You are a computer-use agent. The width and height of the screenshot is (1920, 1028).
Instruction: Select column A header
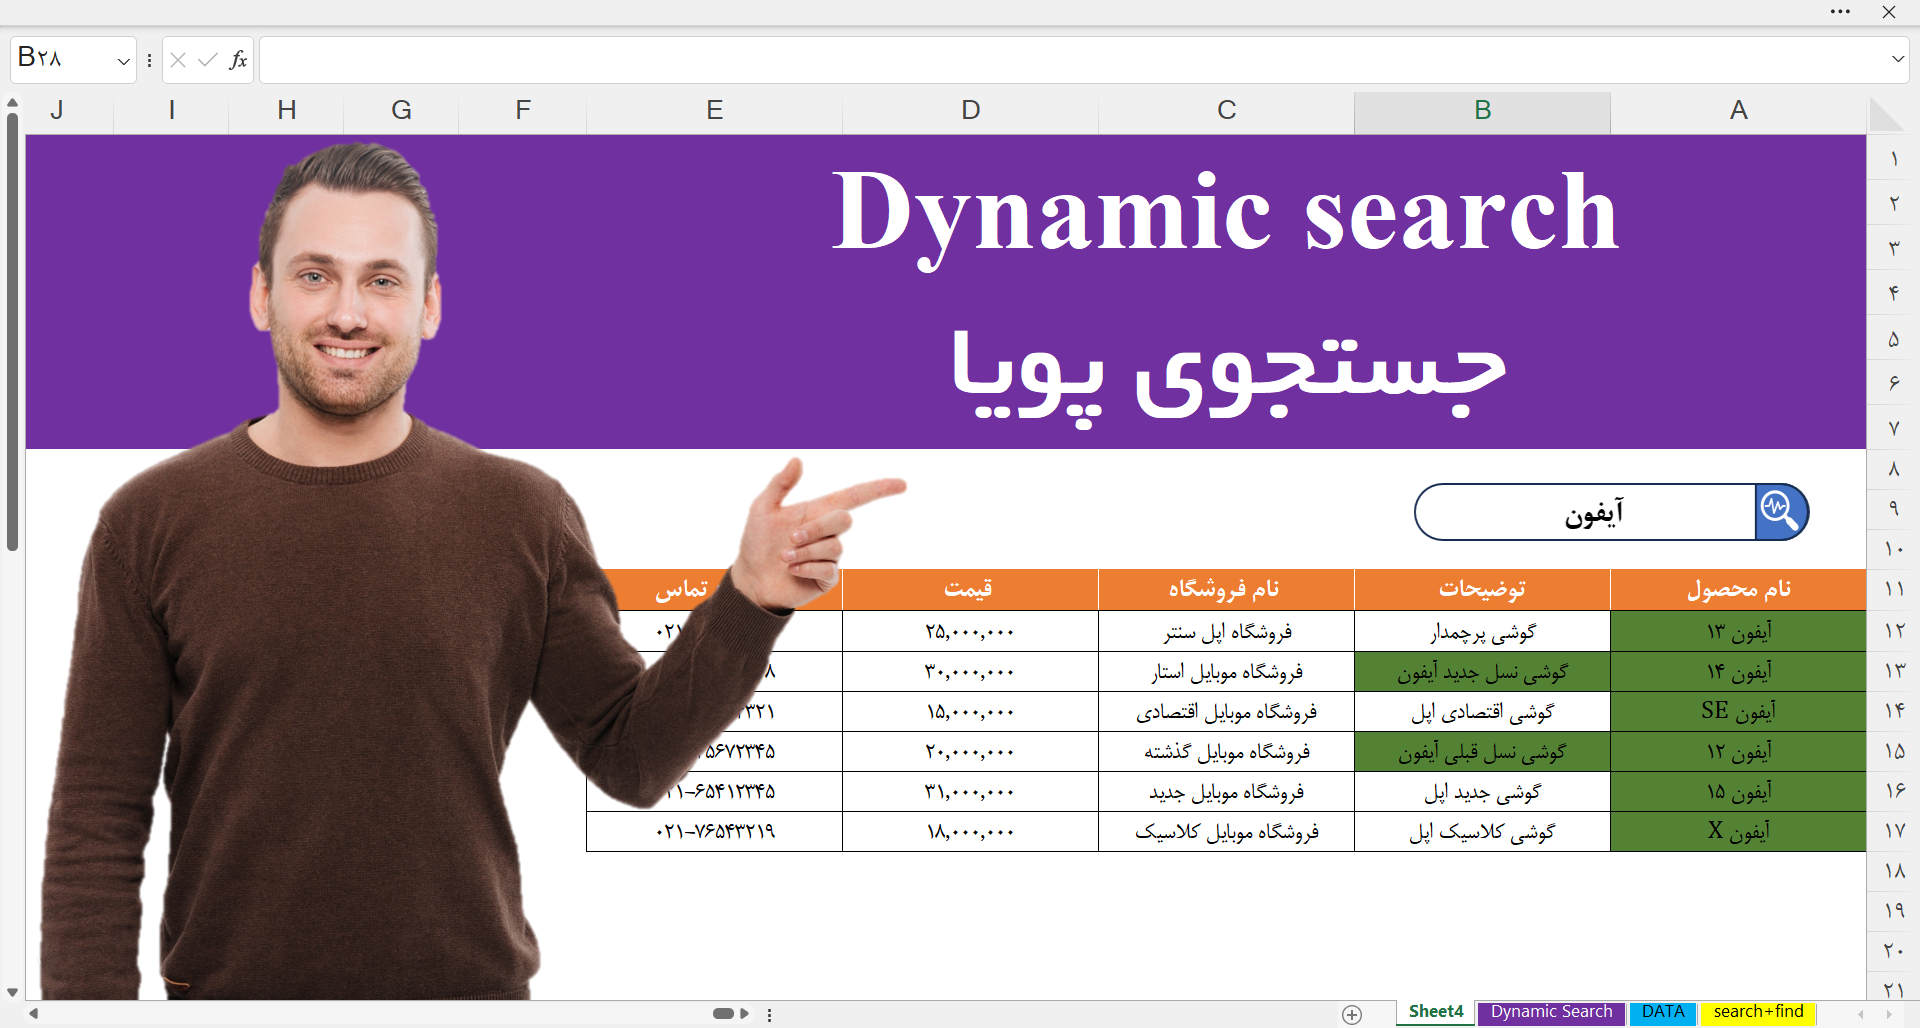[1738, 111]
